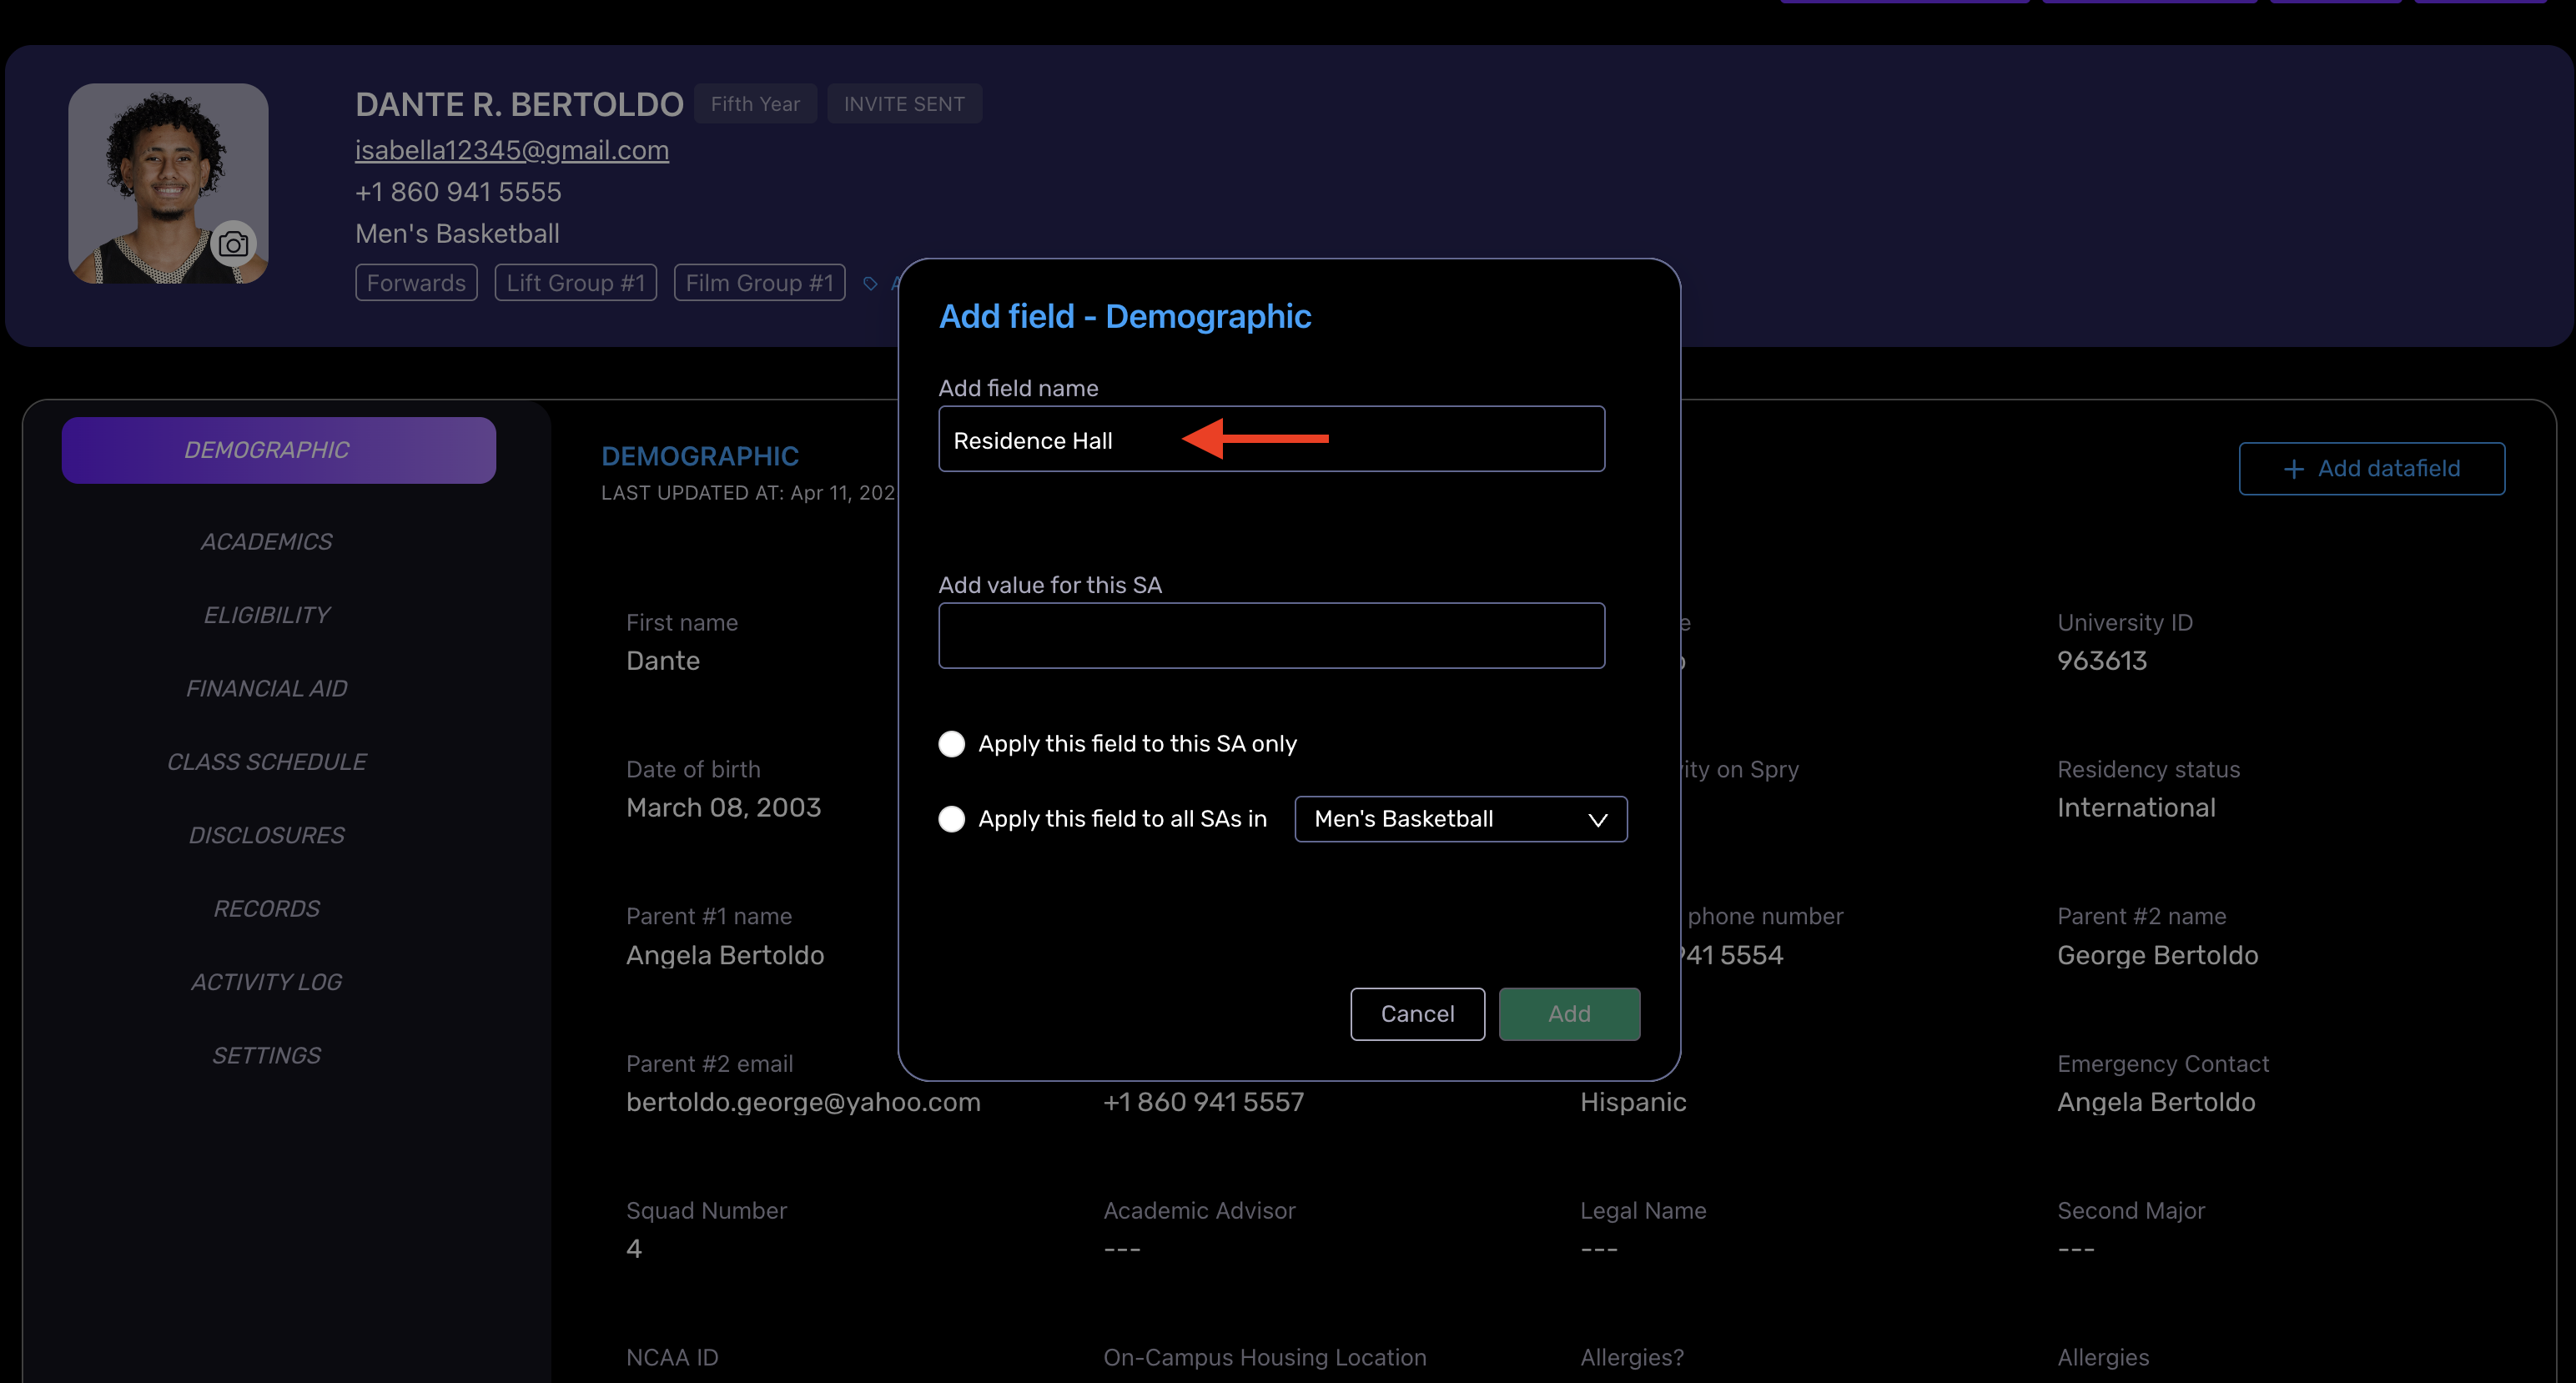
Task: Click the INVITE SENT badge
Action: pyautogui.click(x=904, y=104)
